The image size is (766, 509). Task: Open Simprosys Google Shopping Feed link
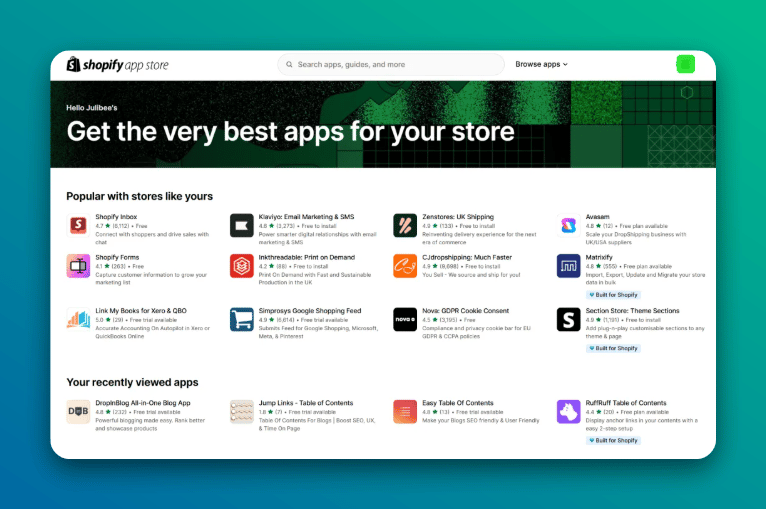pos(310,310)
